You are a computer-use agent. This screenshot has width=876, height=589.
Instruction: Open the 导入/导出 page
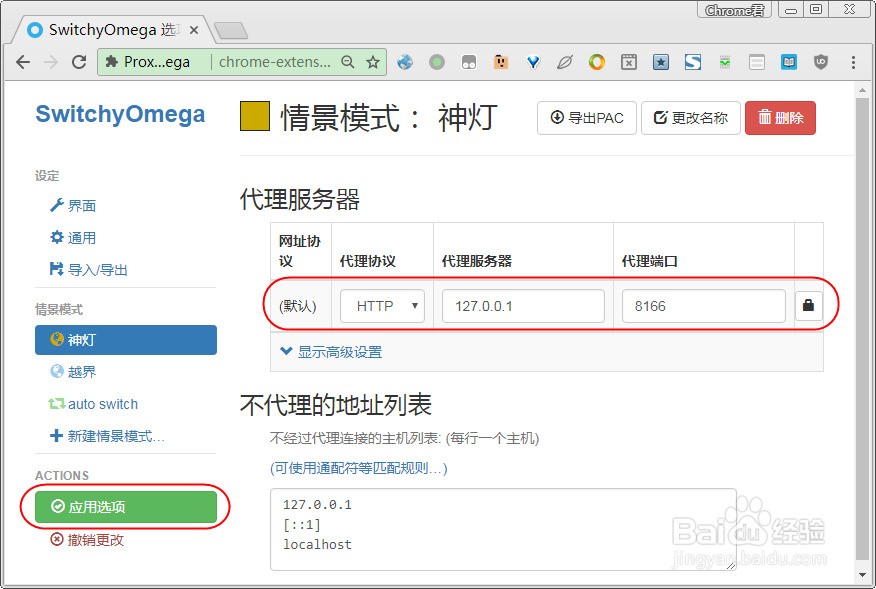coord(89,269)
